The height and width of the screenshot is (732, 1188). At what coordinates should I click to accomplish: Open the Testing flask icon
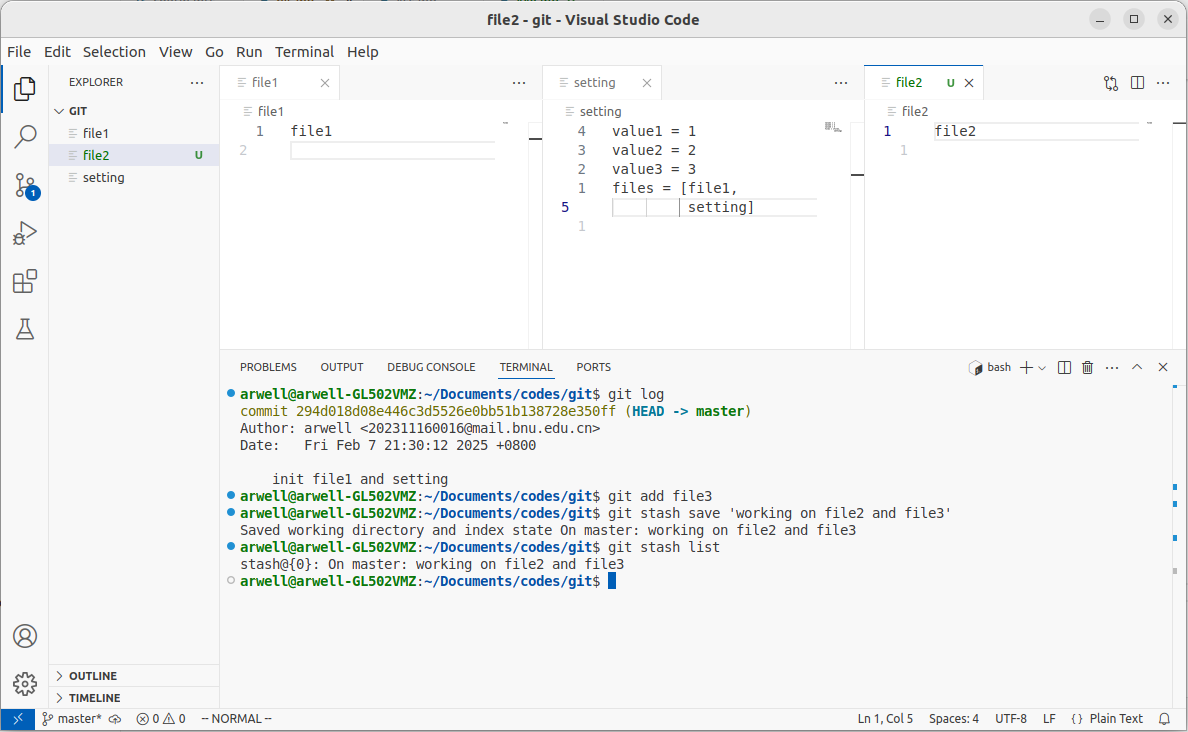pyautogui.click(x=25, y=329)
